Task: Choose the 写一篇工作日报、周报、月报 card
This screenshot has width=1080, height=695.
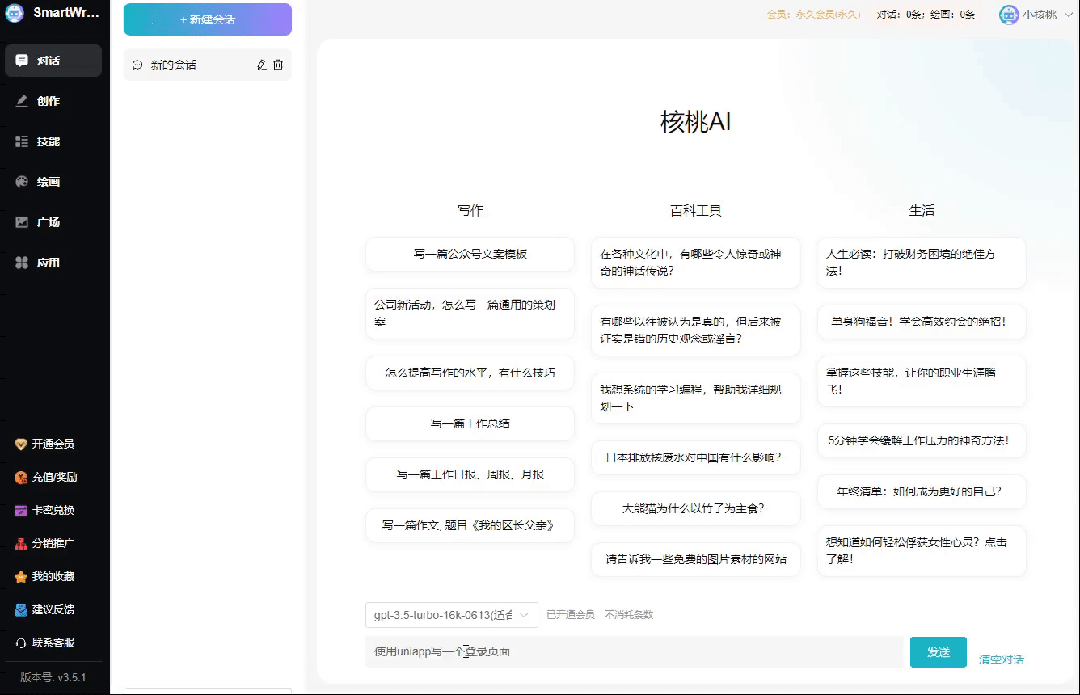Action: click(x=470, y=475)
